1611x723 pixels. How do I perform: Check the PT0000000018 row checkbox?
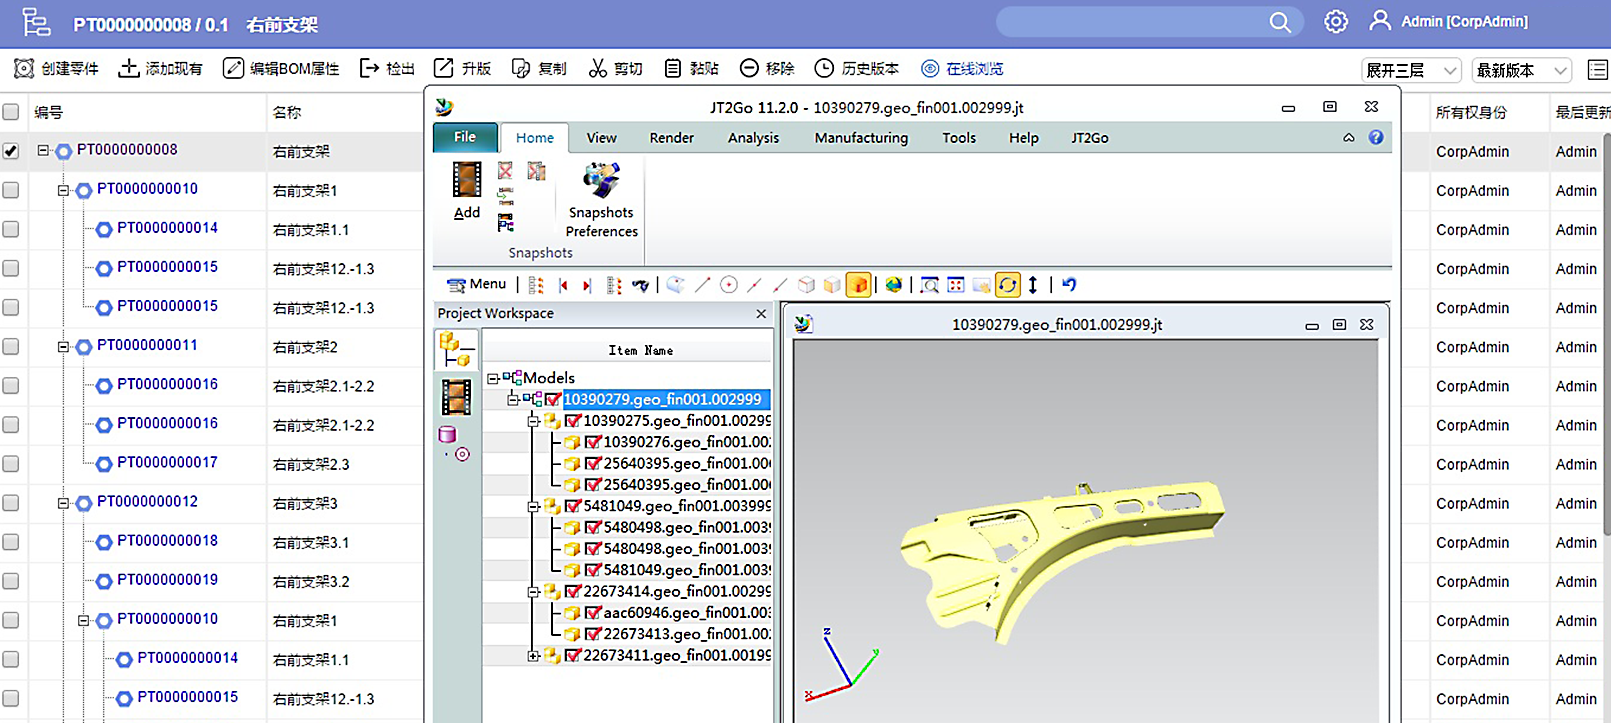click(11, 542)
